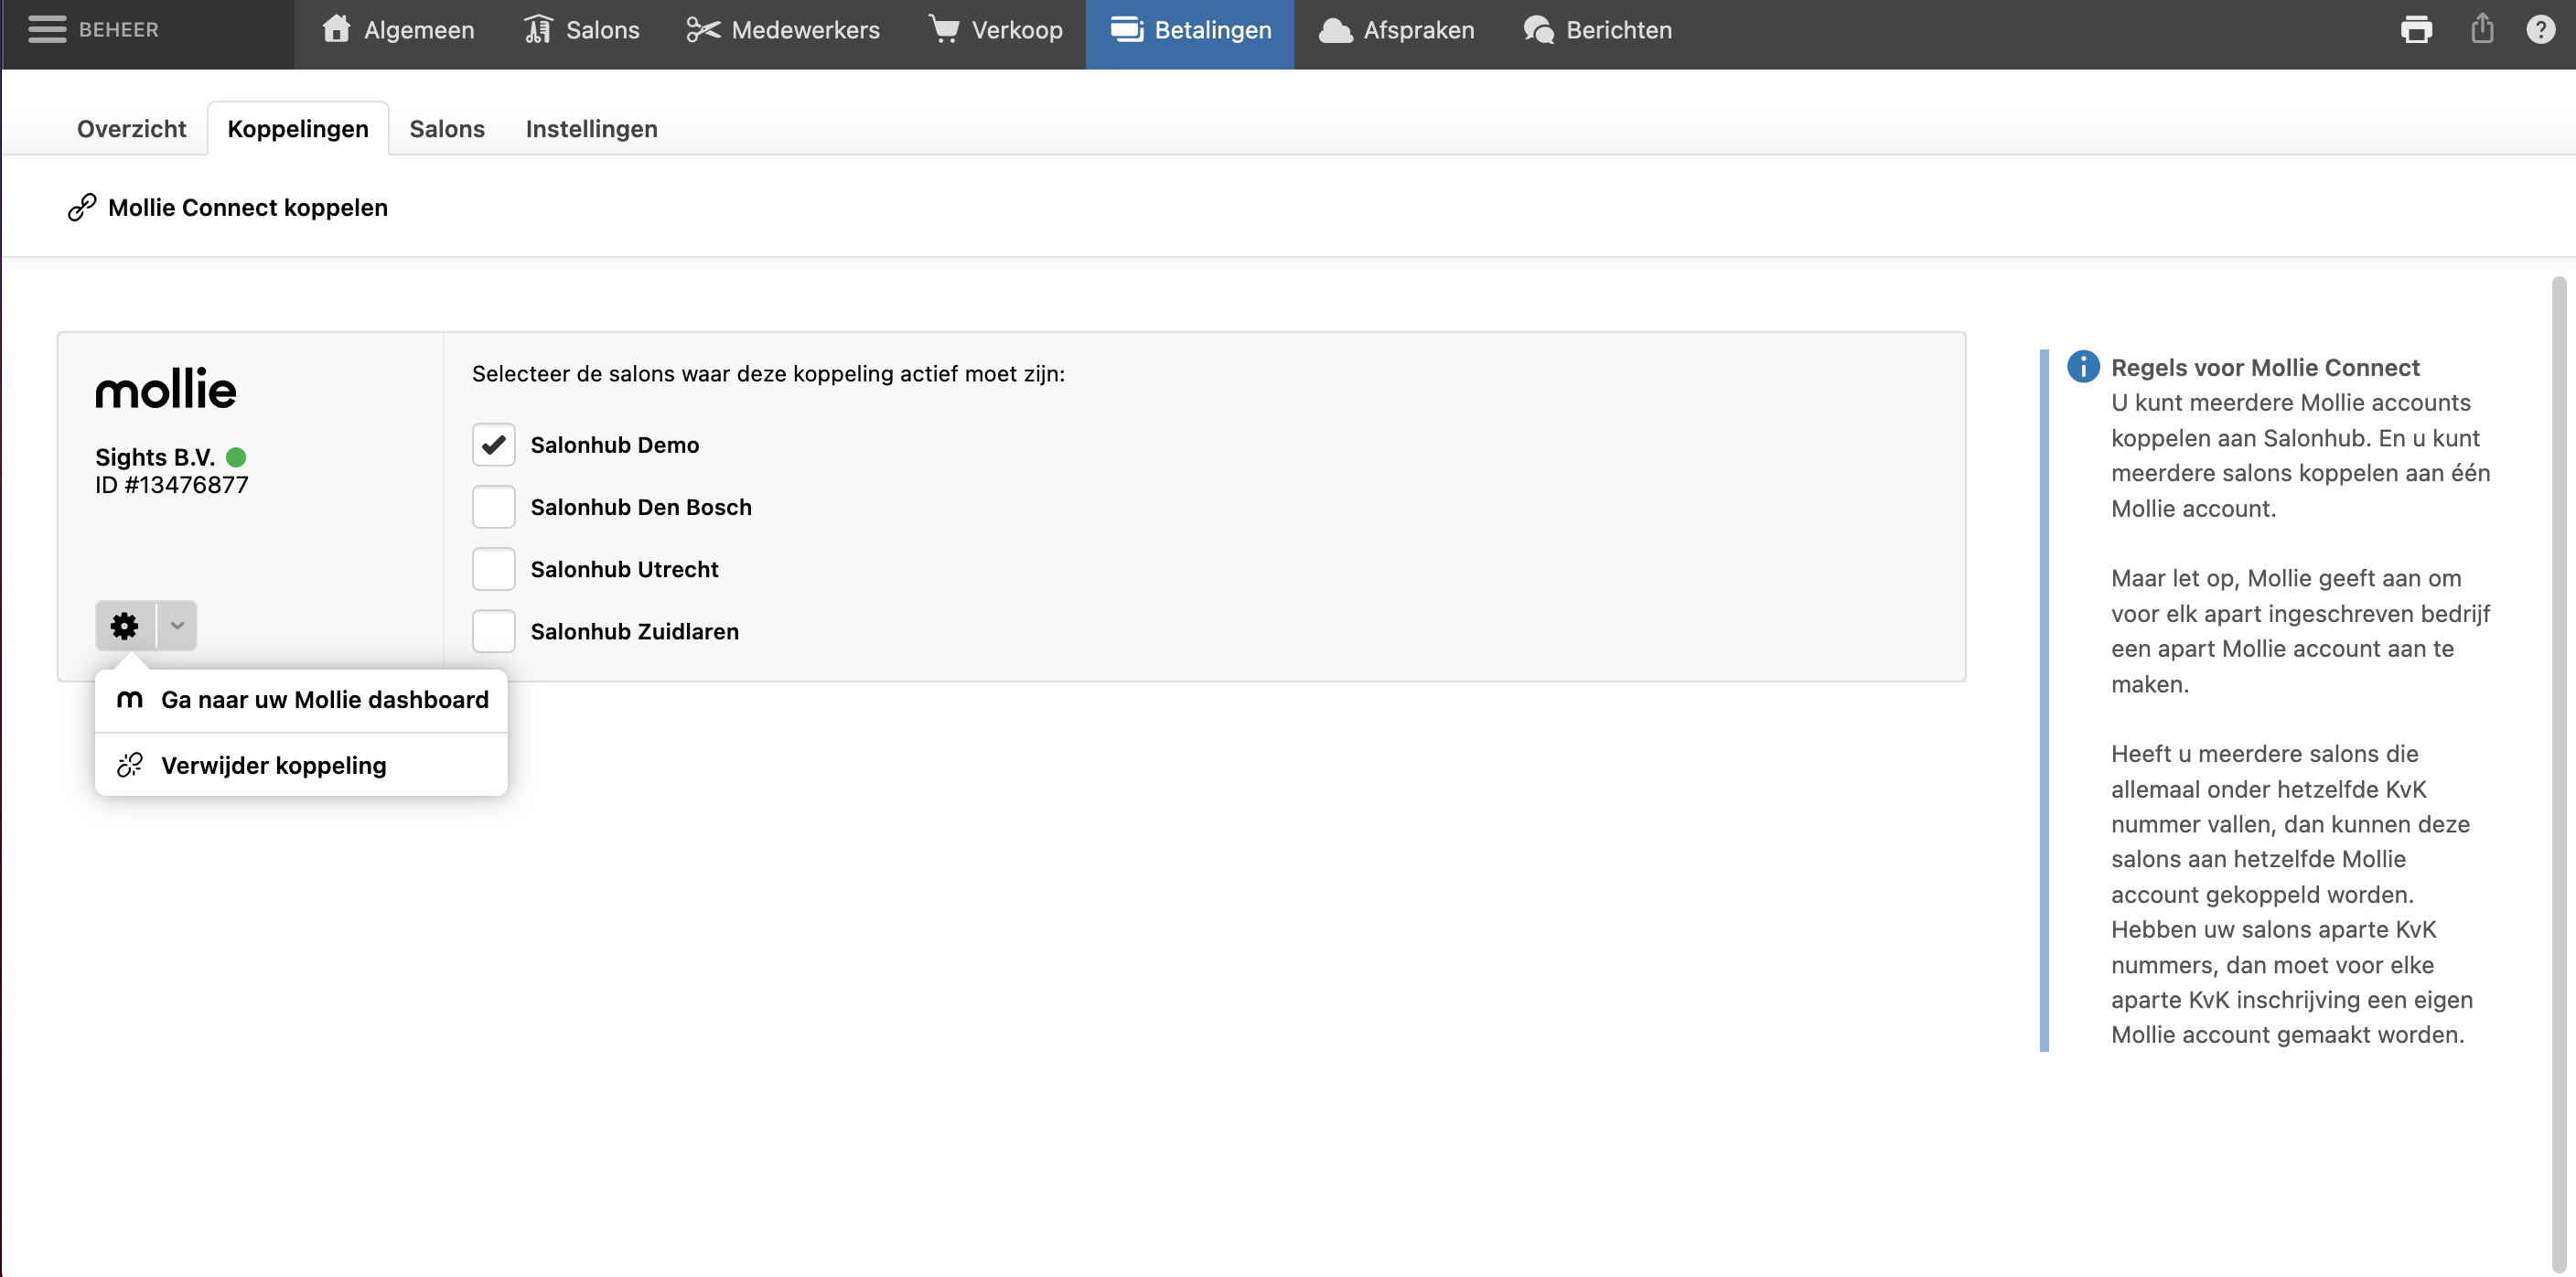Click the shopping cart icon in Verkoop
This screenshot has width=2576, height=1277.
pos(944,29)
